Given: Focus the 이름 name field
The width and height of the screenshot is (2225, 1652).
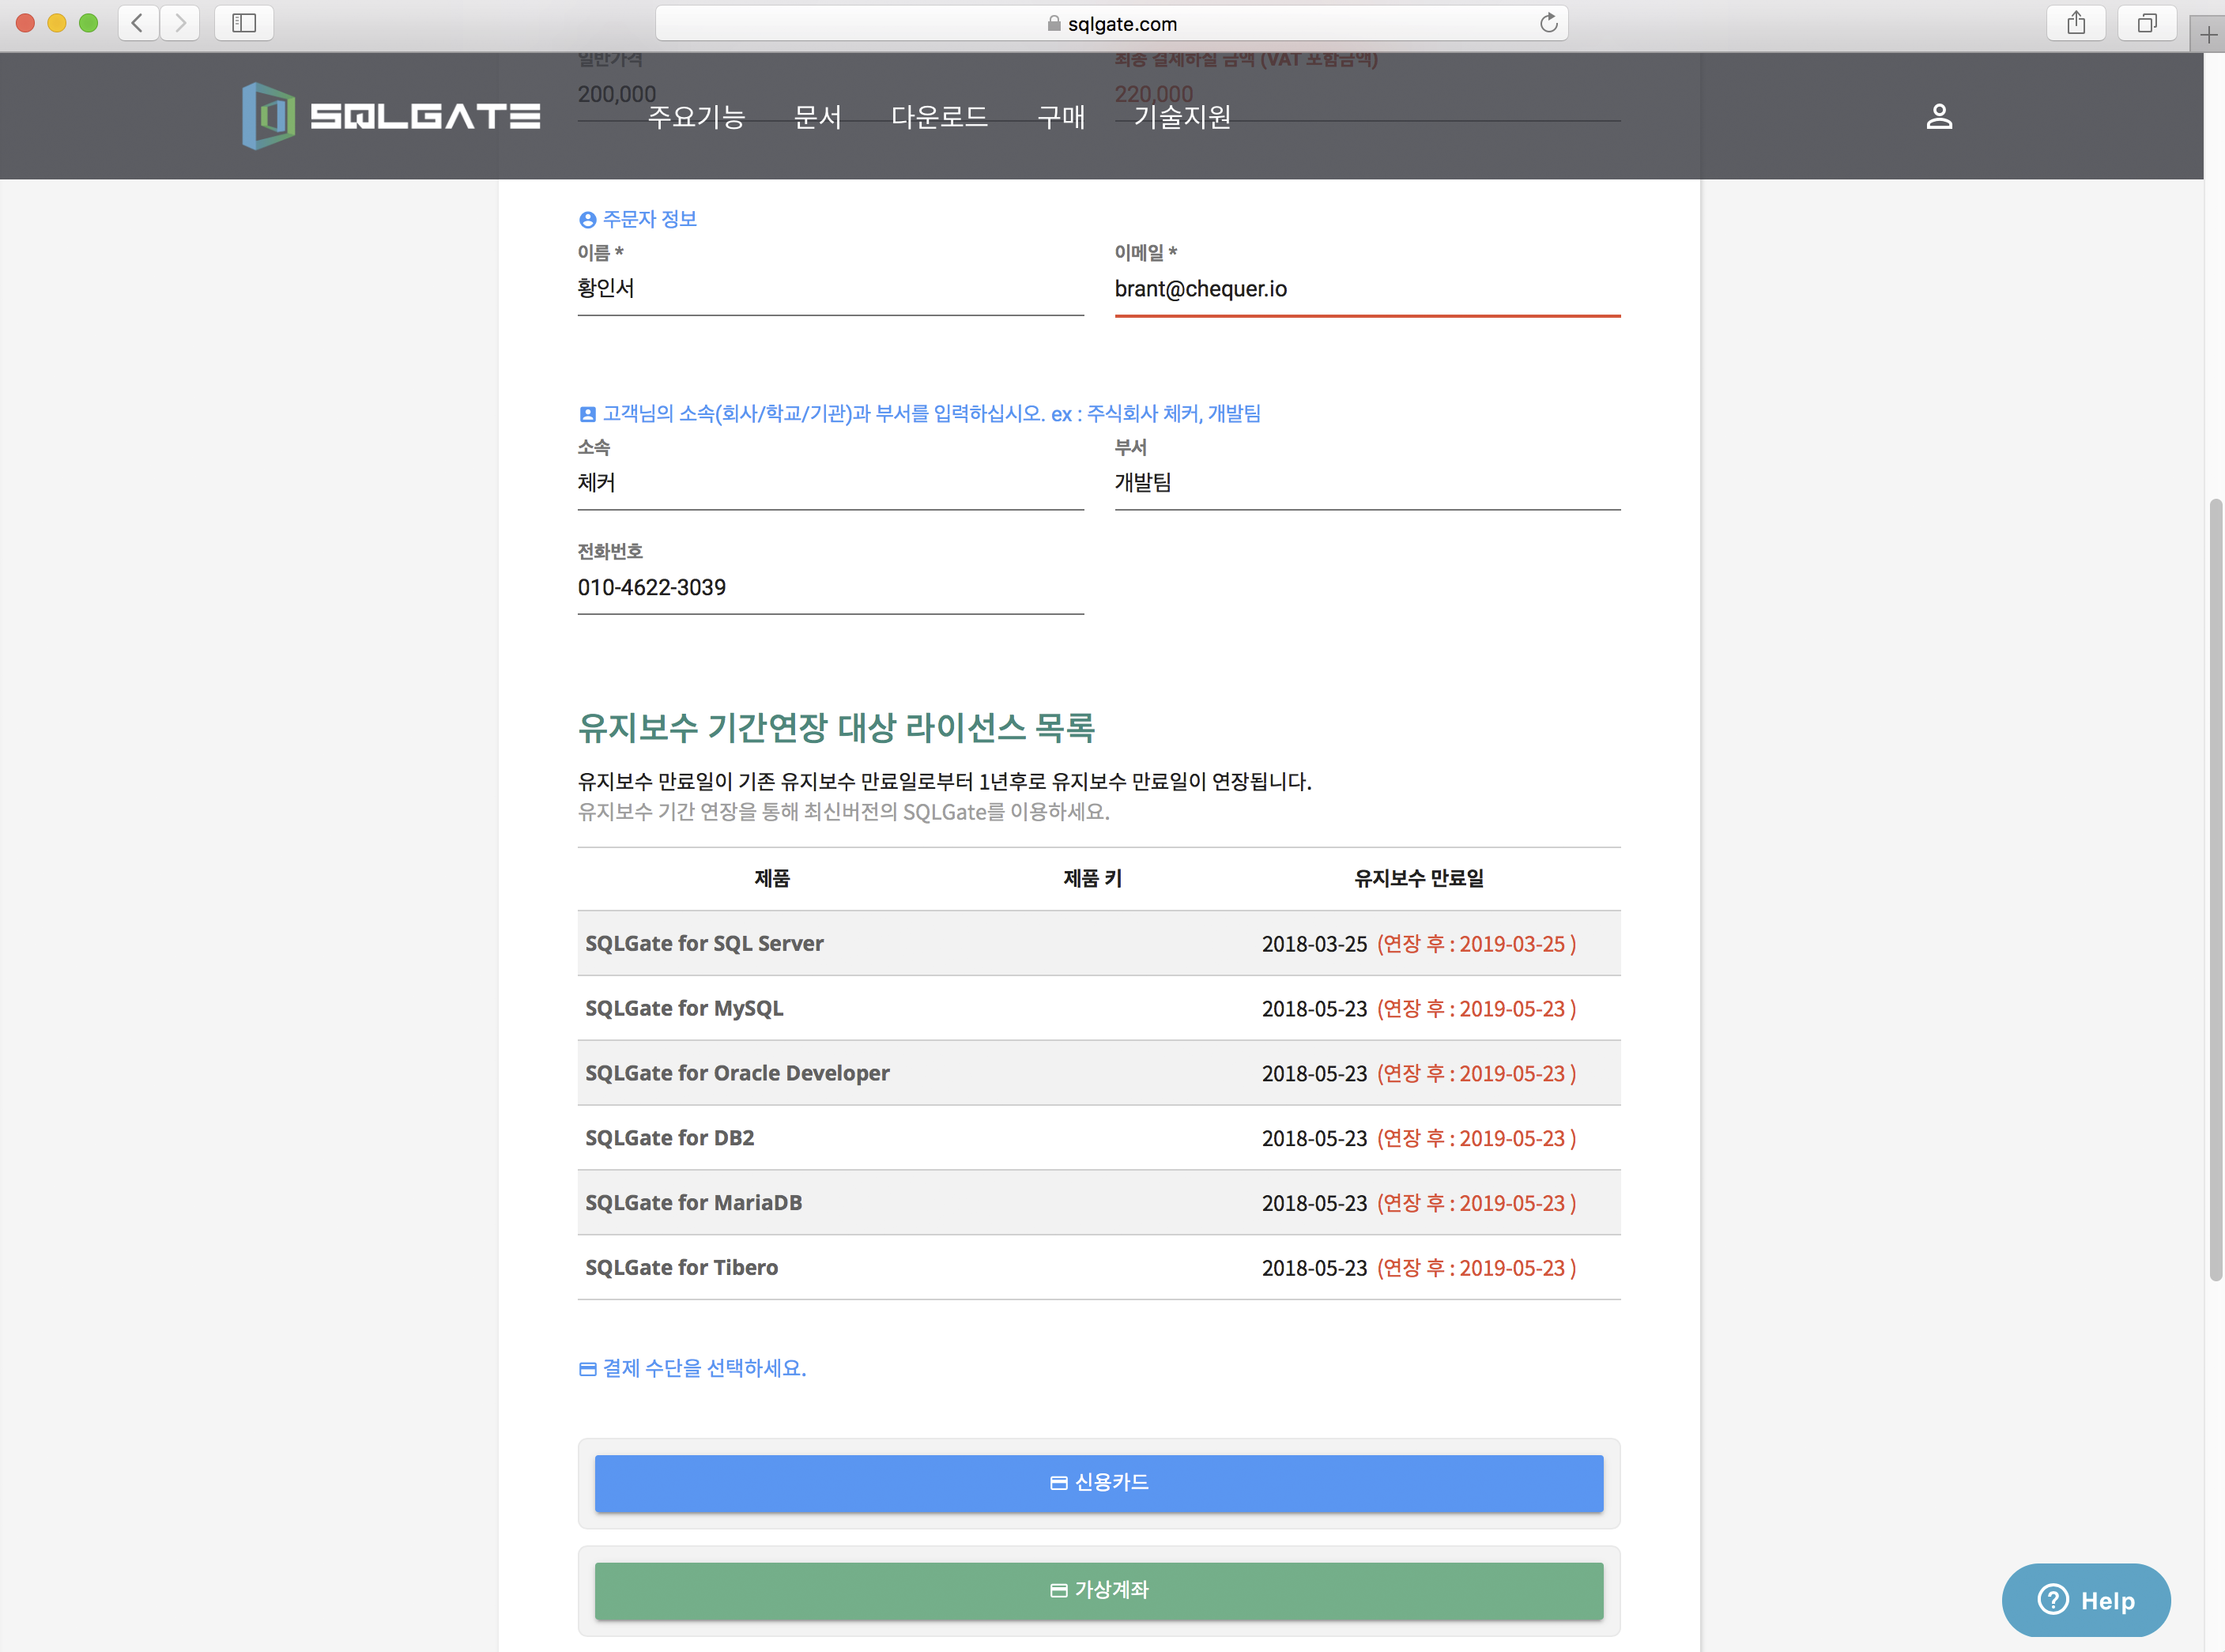Looking at the screenshot, I should click(x=830, y=289).
